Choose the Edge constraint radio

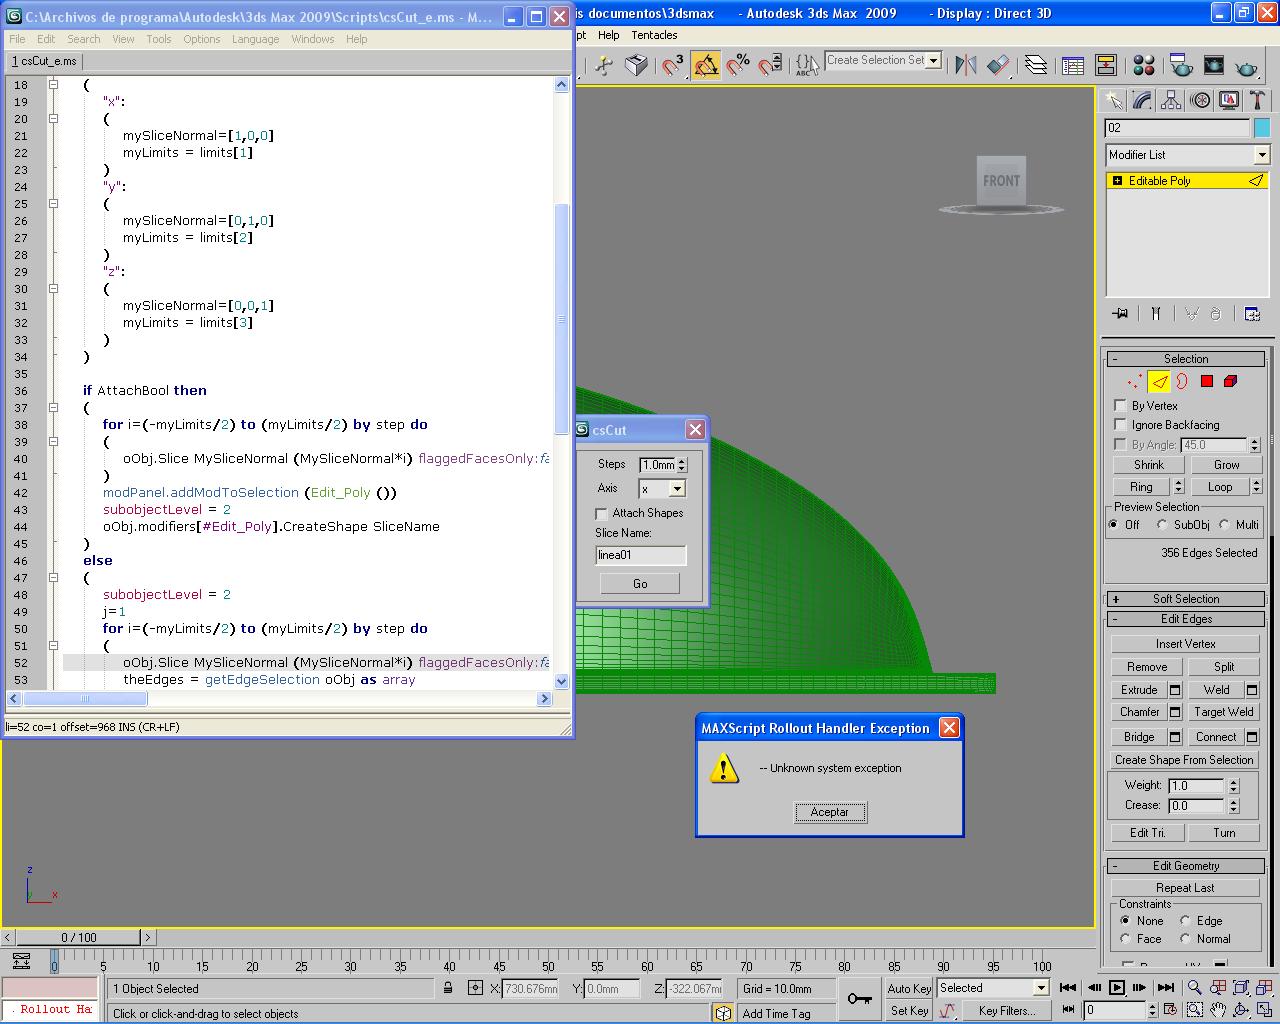coord(1185,921)
